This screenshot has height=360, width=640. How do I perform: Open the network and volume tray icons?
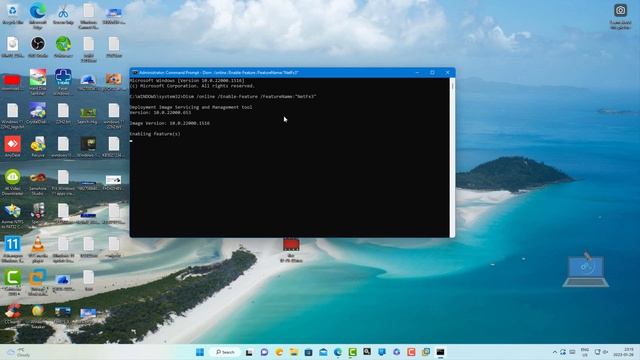[x=601, y=352]
